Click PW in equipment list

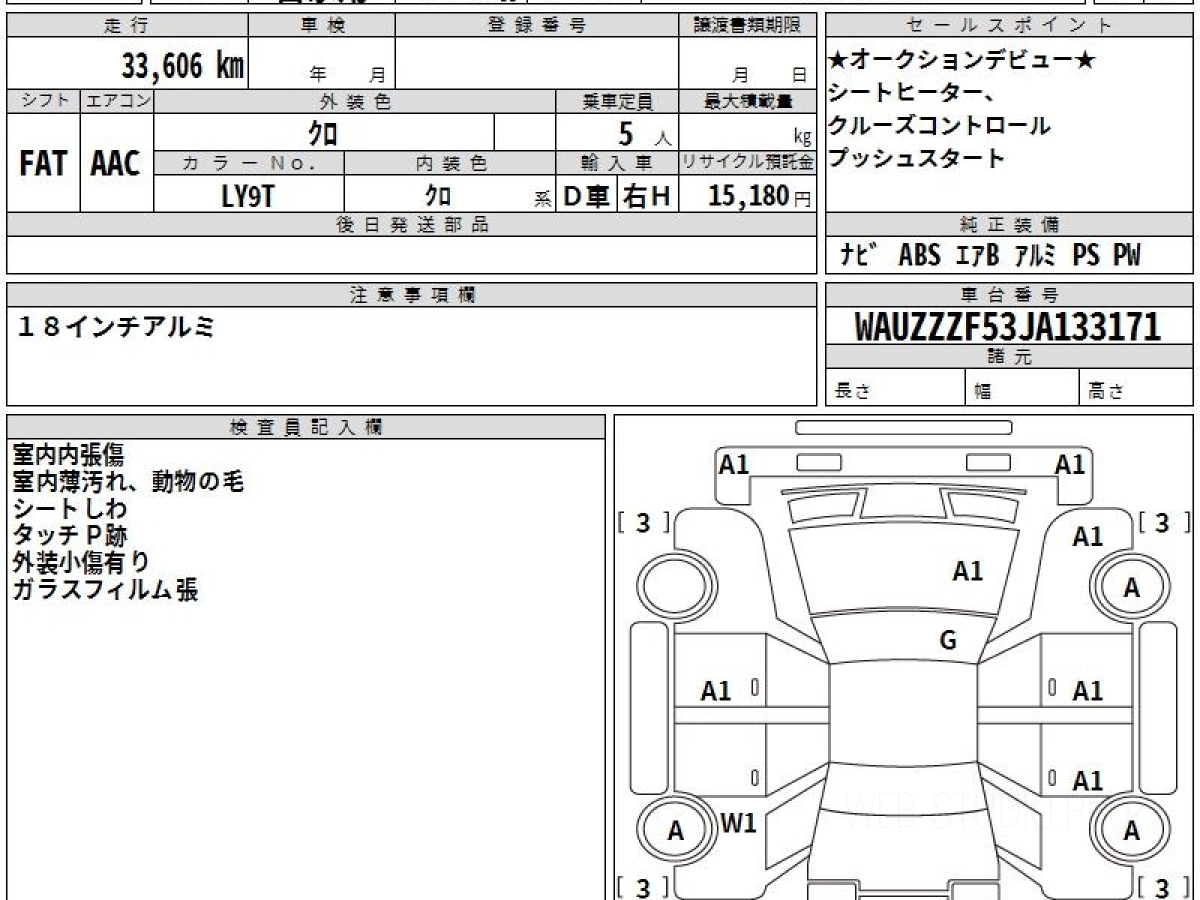click(x=1126, y=256)
